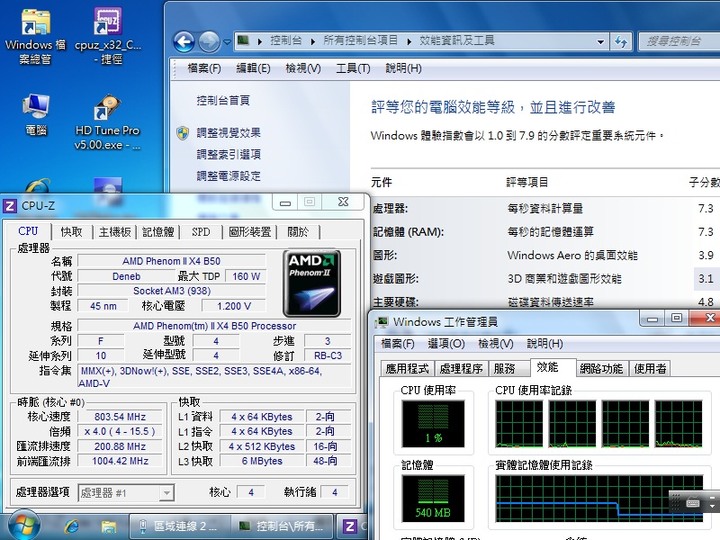Switch to CPU-Z taskbar button
Screen dimensions: 720x540
[353, 526]
